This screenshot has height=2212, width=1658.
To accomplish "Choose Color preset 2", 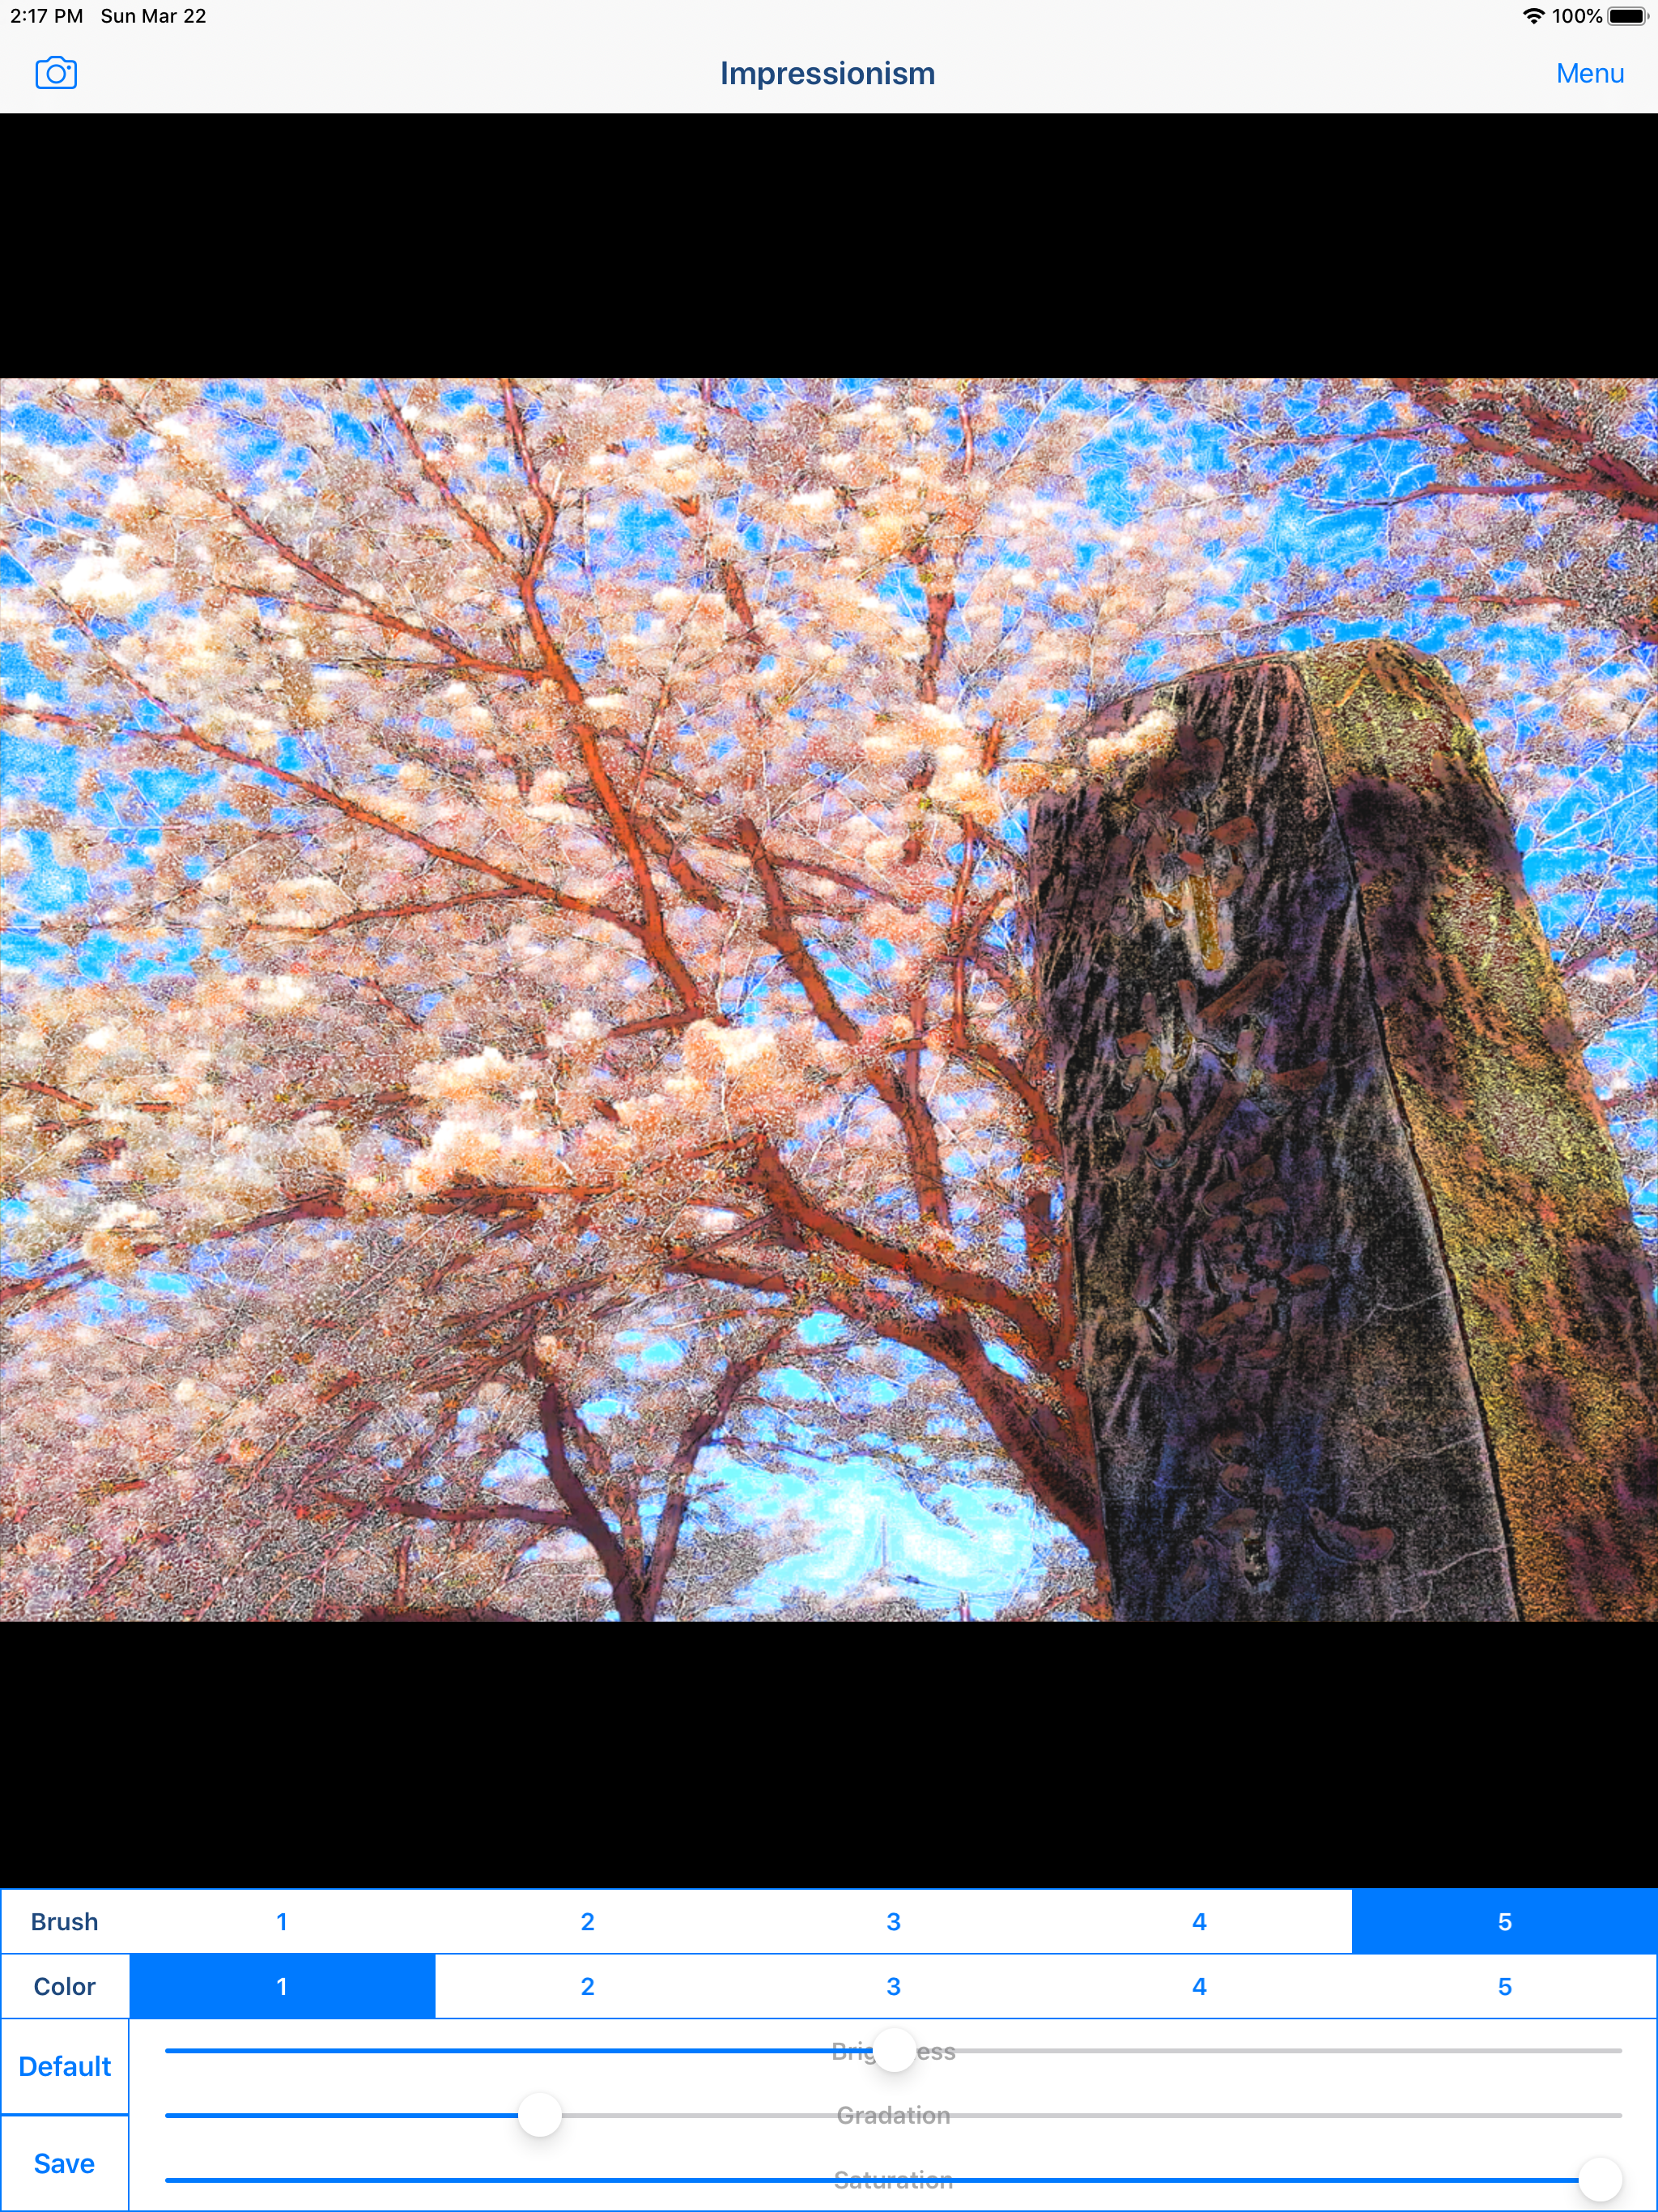I will point(588,1986).
